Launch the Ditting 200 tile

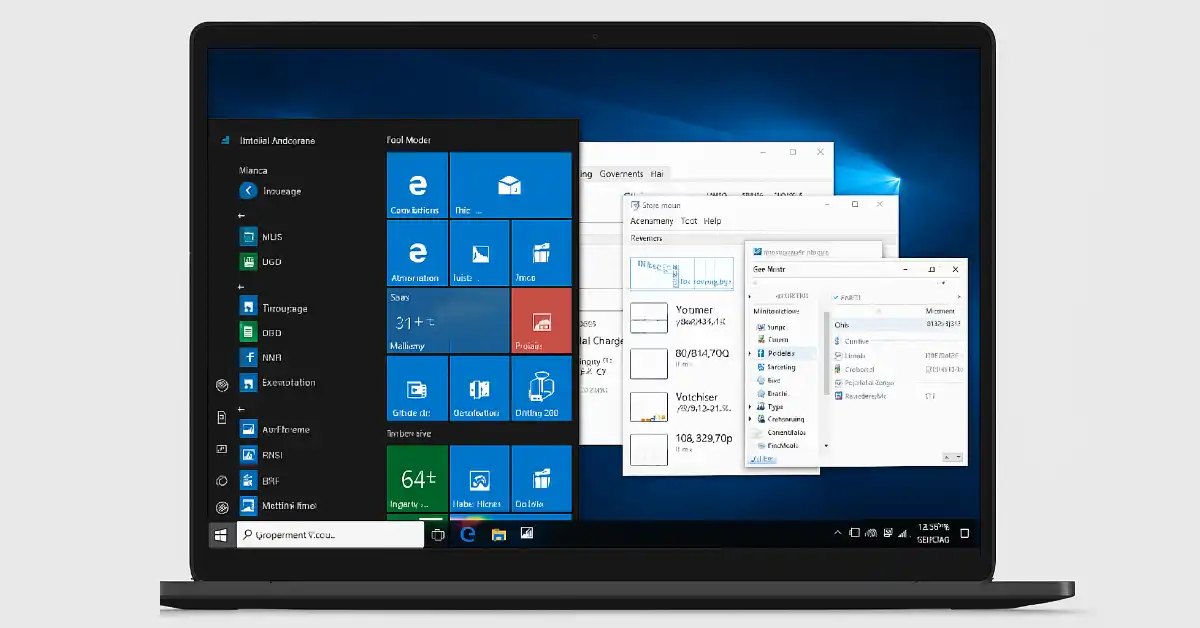coord(541,388)
